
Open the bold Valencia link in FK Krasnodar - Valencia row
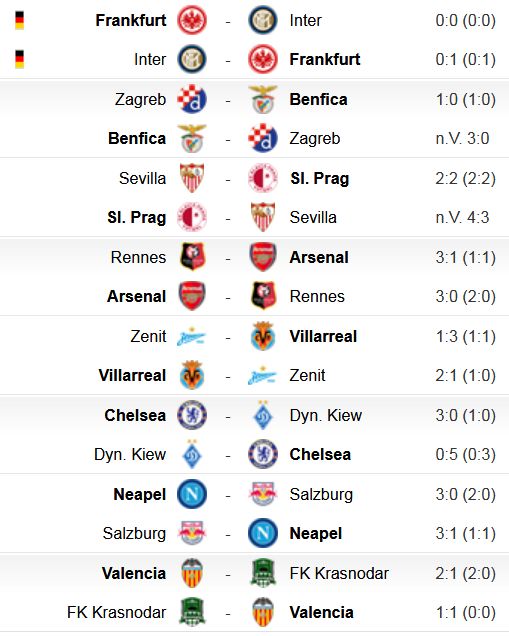click(321, 612)
